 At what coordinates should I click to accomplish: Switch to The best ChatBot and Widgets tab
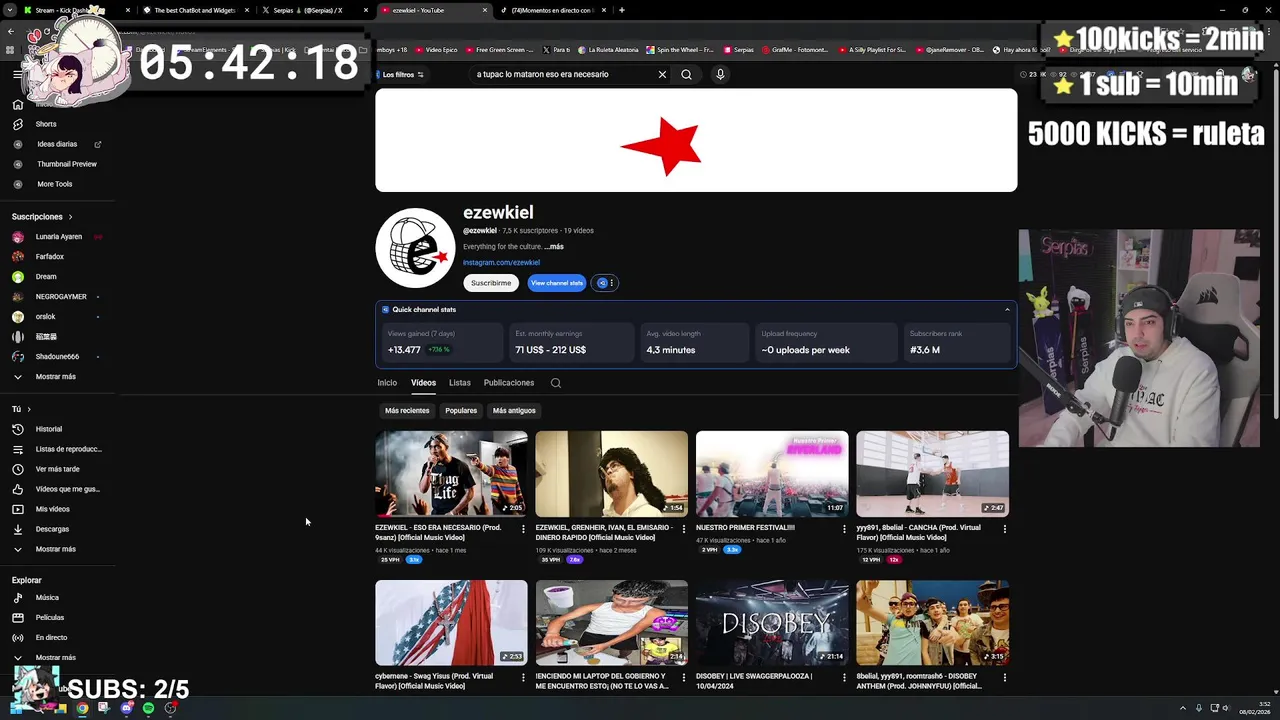click(196, 10)
